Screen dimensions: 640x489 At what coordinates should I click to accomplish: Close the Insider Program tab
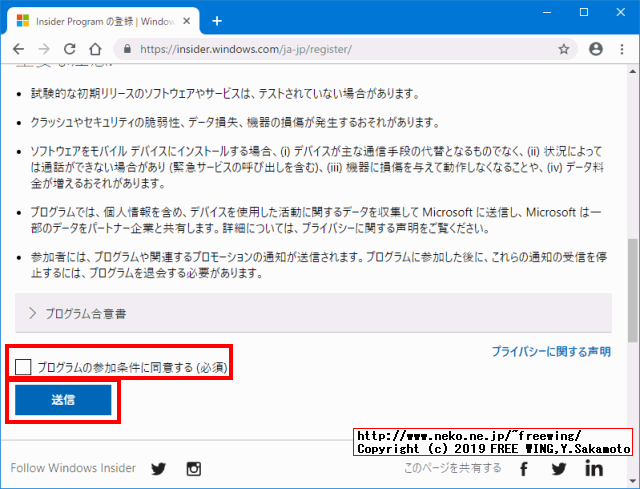(x=187, y=21)
